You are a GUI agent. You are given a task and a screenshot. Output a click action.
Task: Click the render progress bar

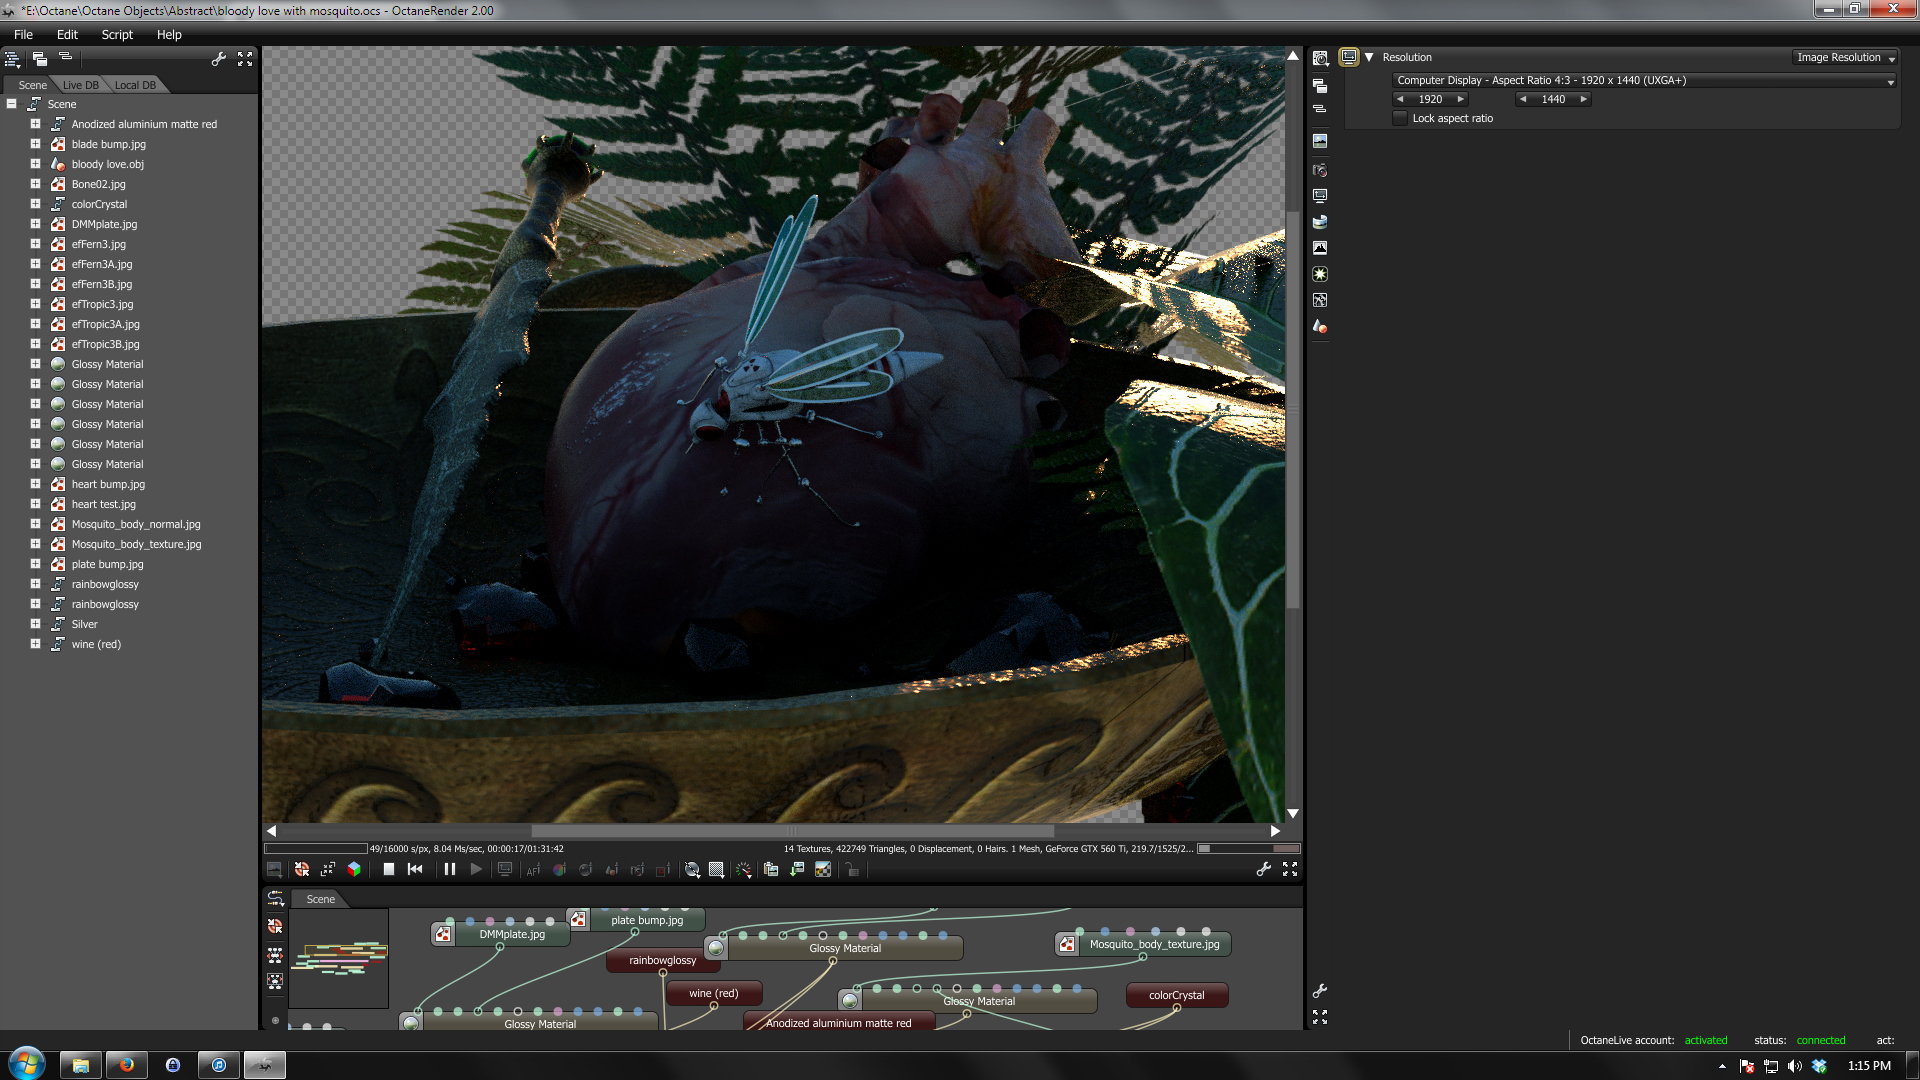[x=316, y=849]
